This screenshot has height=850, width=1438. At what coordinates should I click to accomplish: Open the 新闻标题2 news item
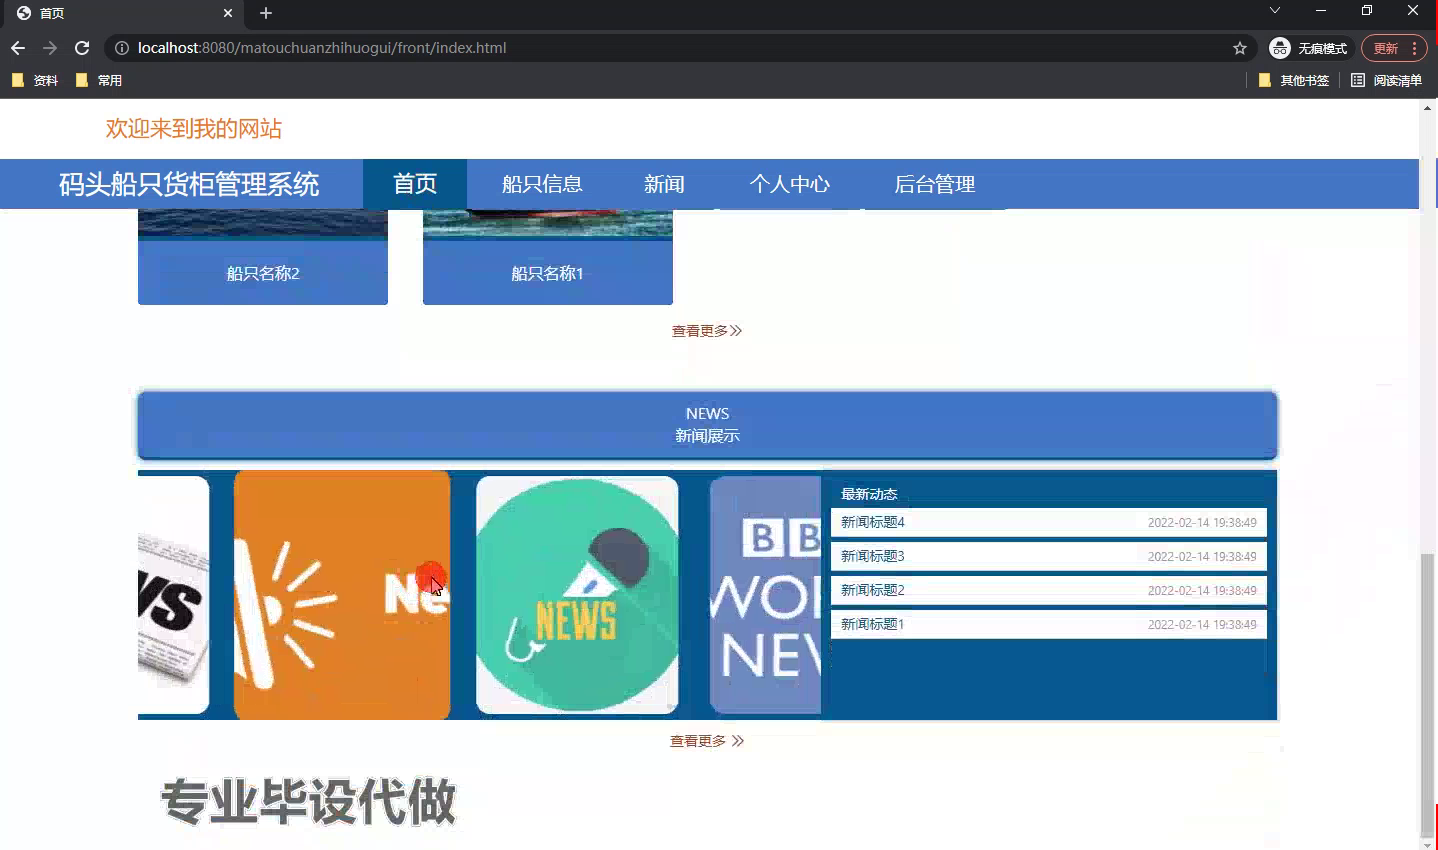(x=1048, y=590)
